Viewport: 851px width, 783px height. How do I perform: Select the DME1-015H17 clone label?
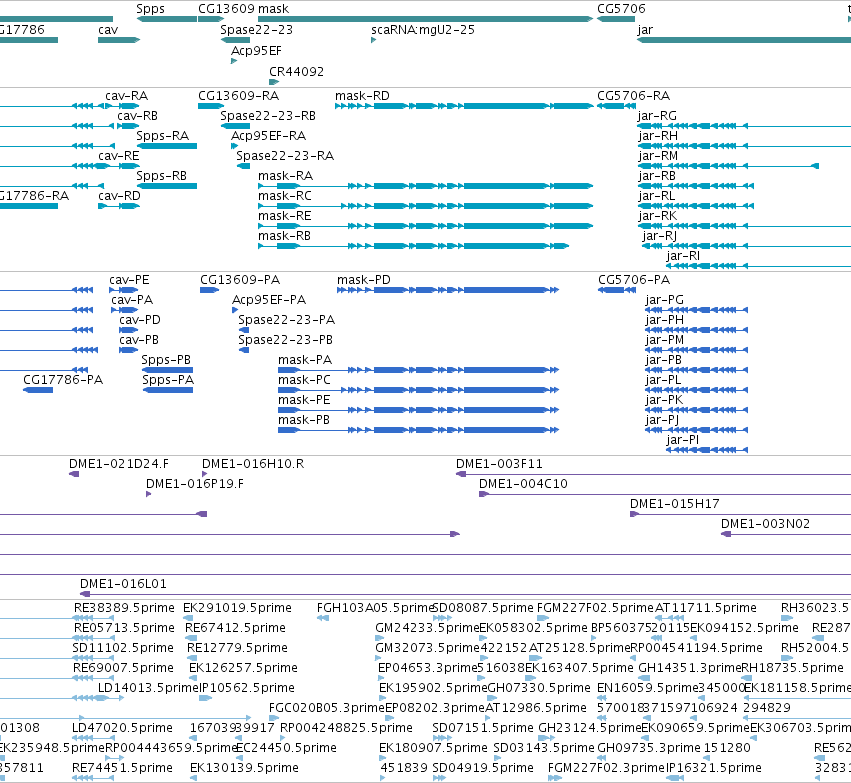(x=674, y=504)
